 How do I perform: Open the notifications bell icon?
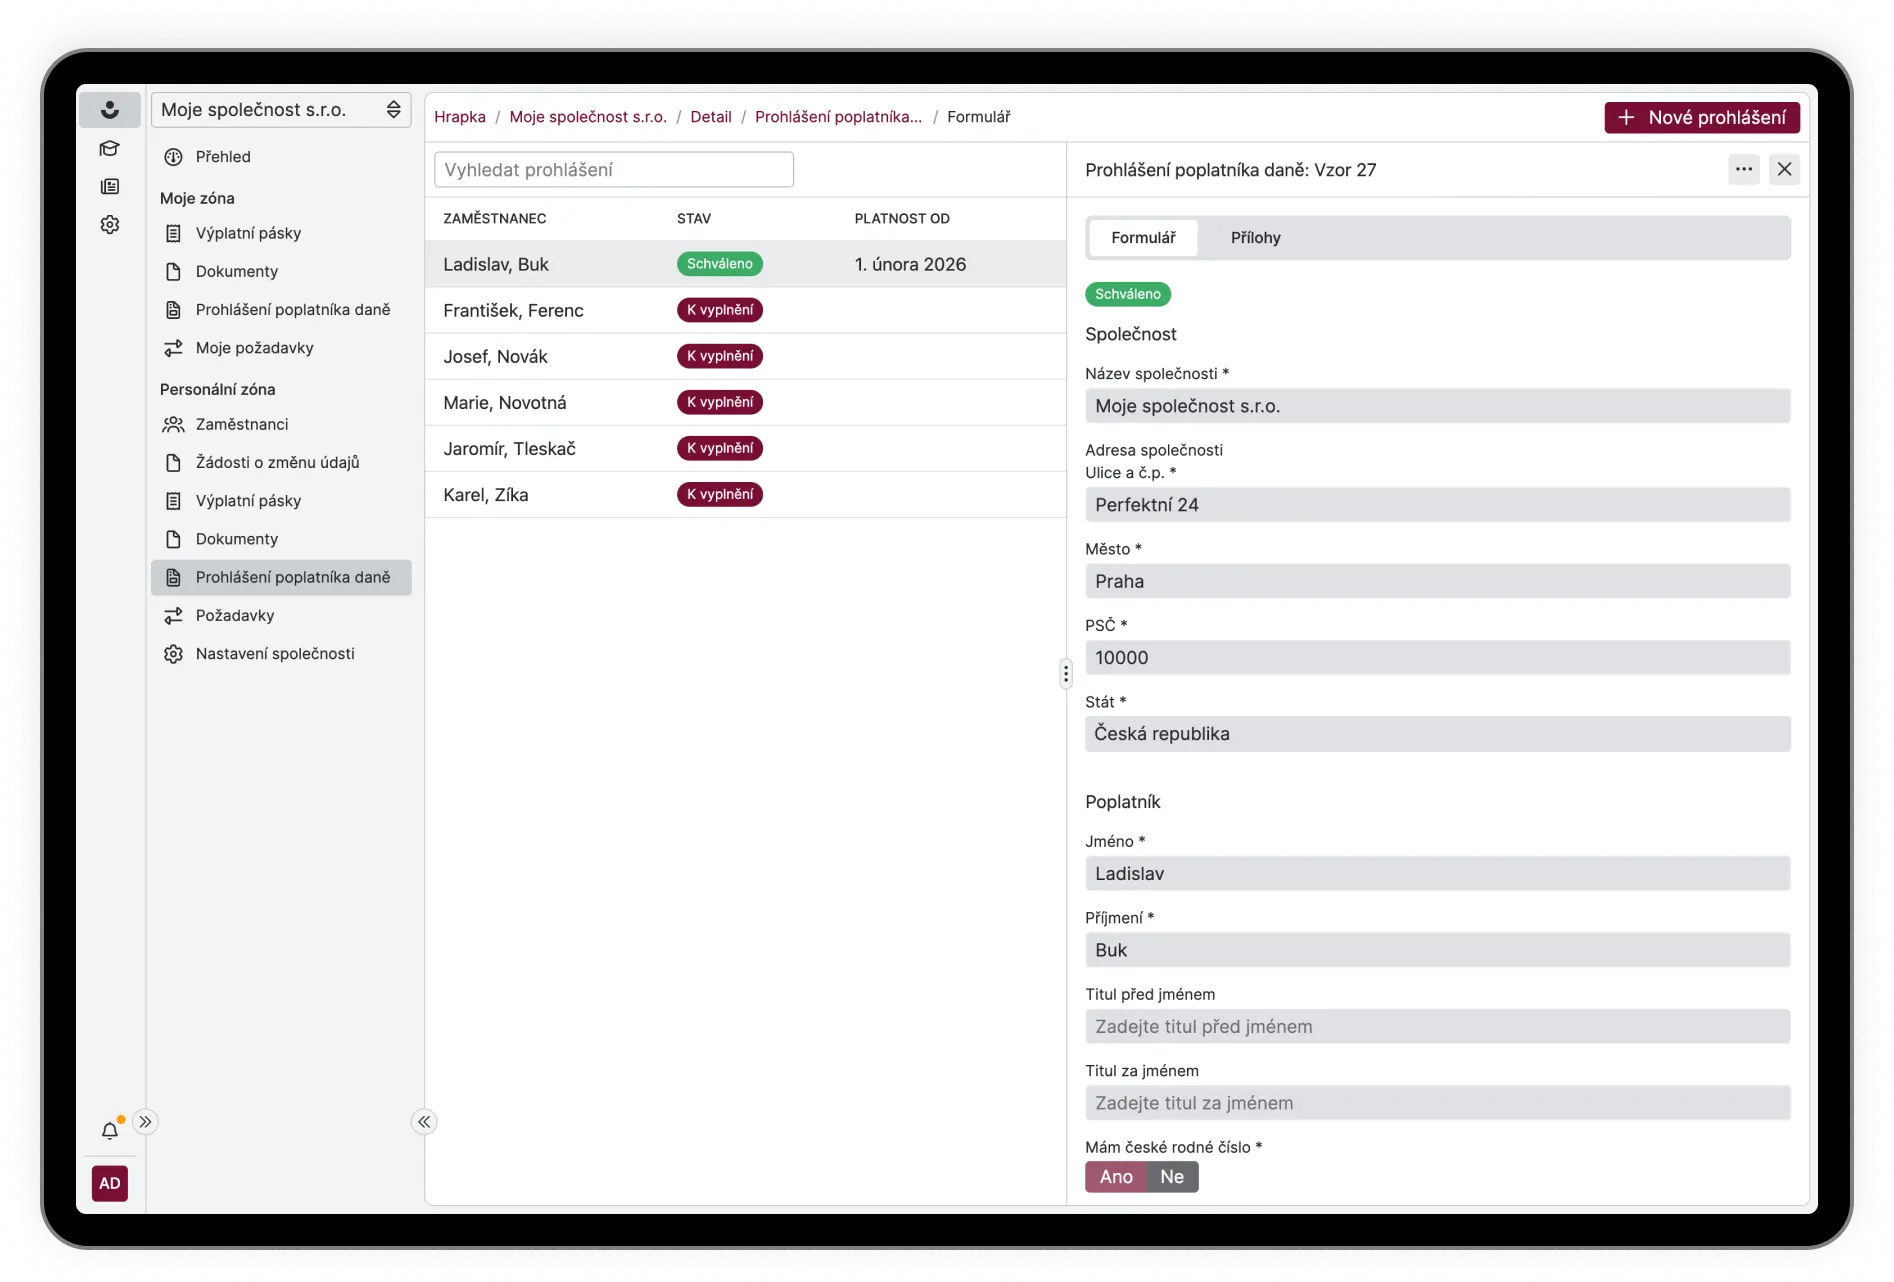coord(110,1131)
